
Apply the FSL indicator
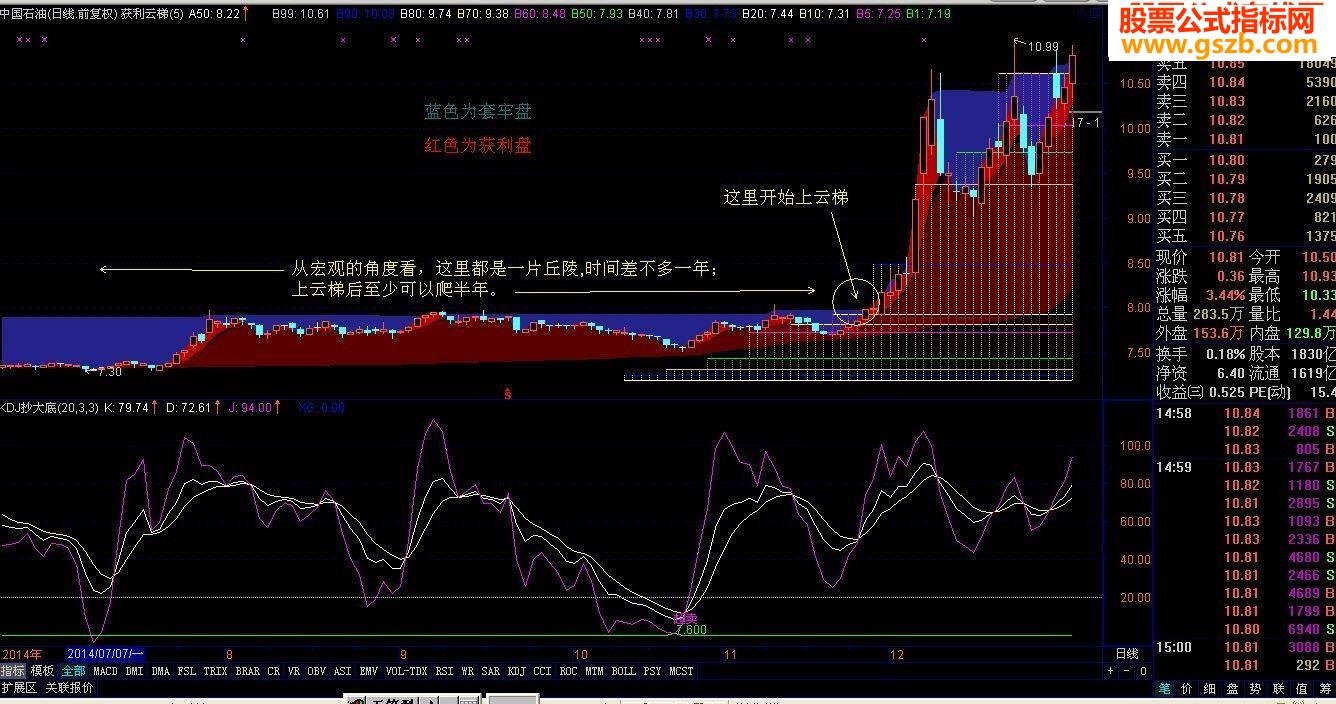tap(187, 671)
